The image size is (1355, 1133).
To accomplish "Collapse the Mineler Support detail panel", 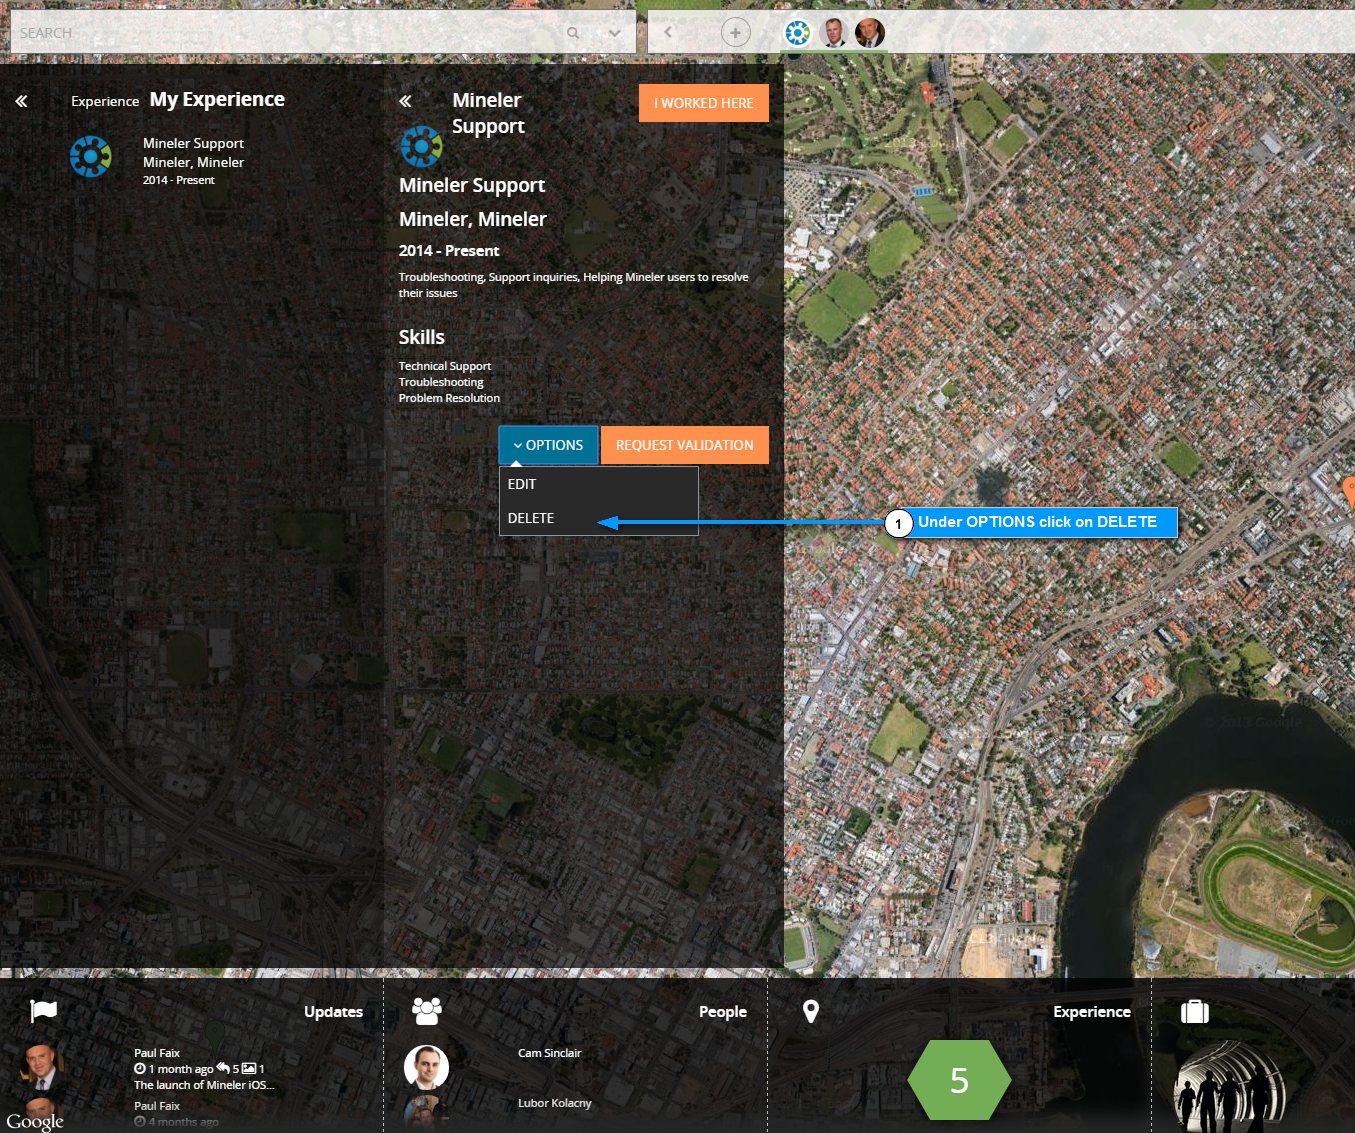I will 405,101.
